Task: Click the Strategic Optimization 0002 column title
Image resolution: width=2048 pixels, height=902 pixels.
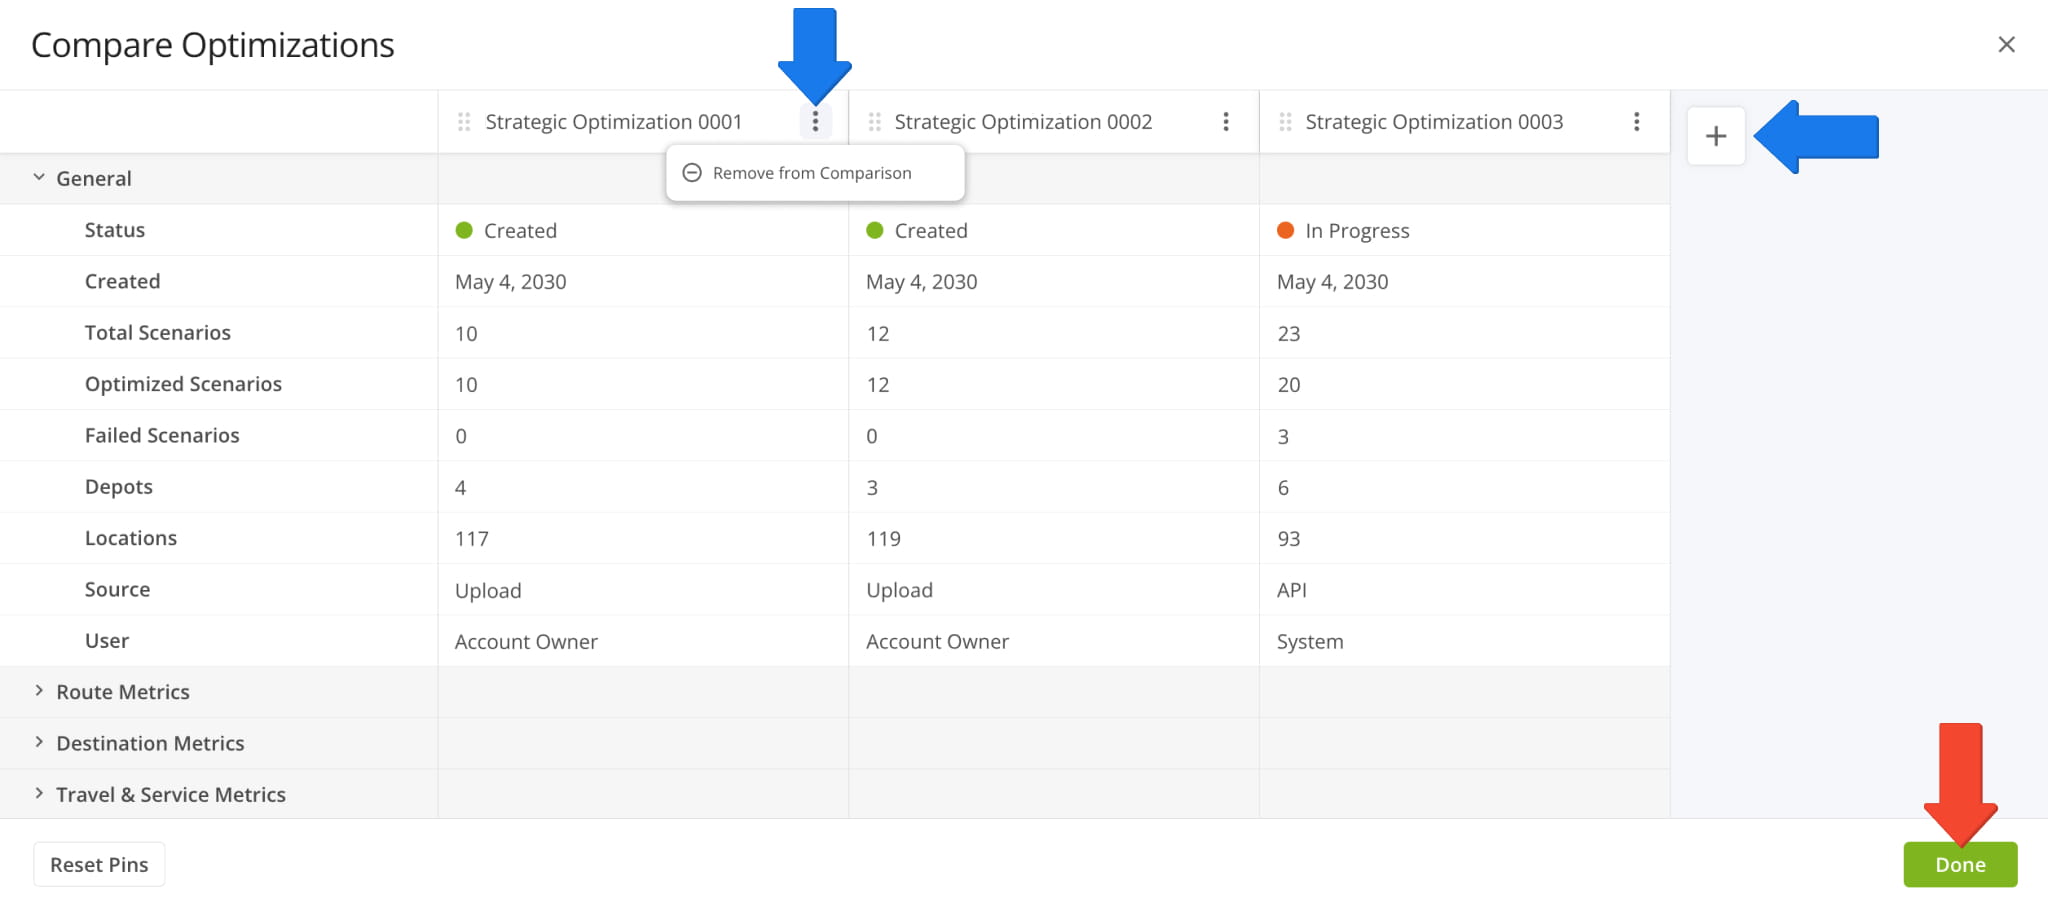Action: pyautogui.click(x=1022, y=122)
